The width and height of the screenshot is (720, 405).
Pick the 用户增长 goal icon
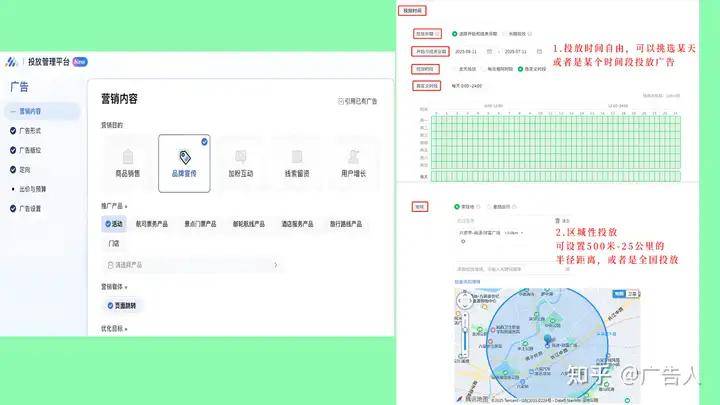point(353,157)
